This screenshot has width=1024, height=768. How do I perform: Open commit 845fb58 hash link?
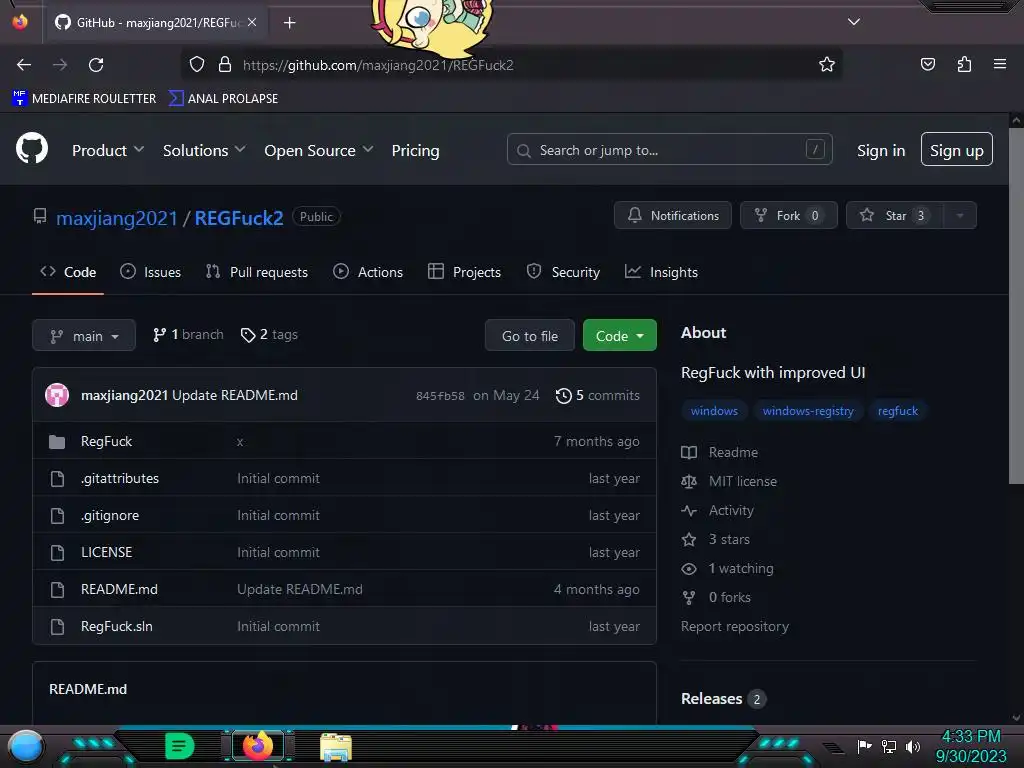click(440, 396)
